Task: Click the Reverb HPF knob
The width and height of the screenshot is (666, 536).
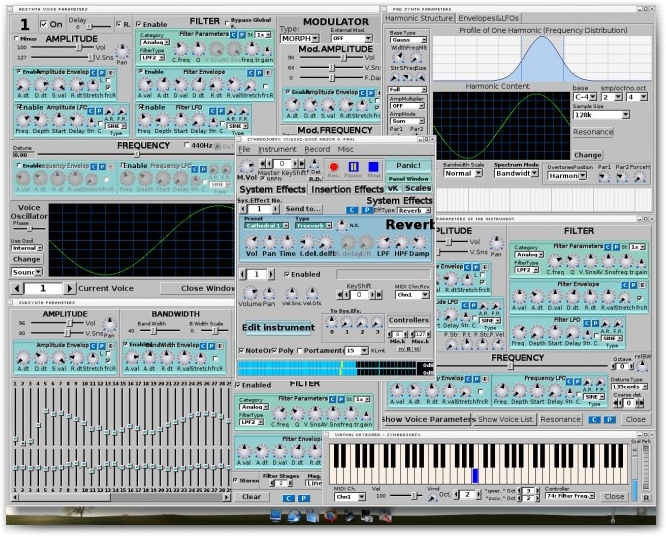Action: coord(401,243)
